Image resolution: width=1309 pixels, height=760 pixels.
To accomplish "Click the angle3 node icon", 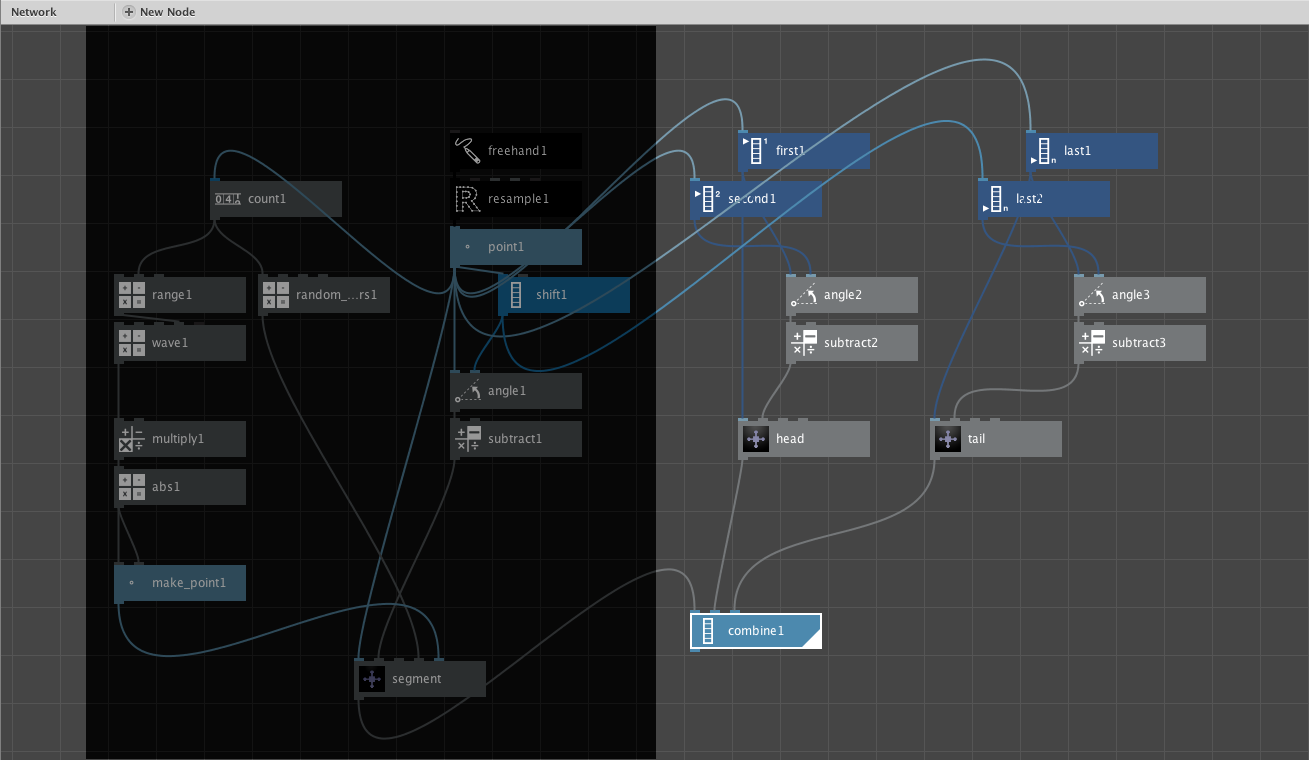I will [x=1092, y=295].
